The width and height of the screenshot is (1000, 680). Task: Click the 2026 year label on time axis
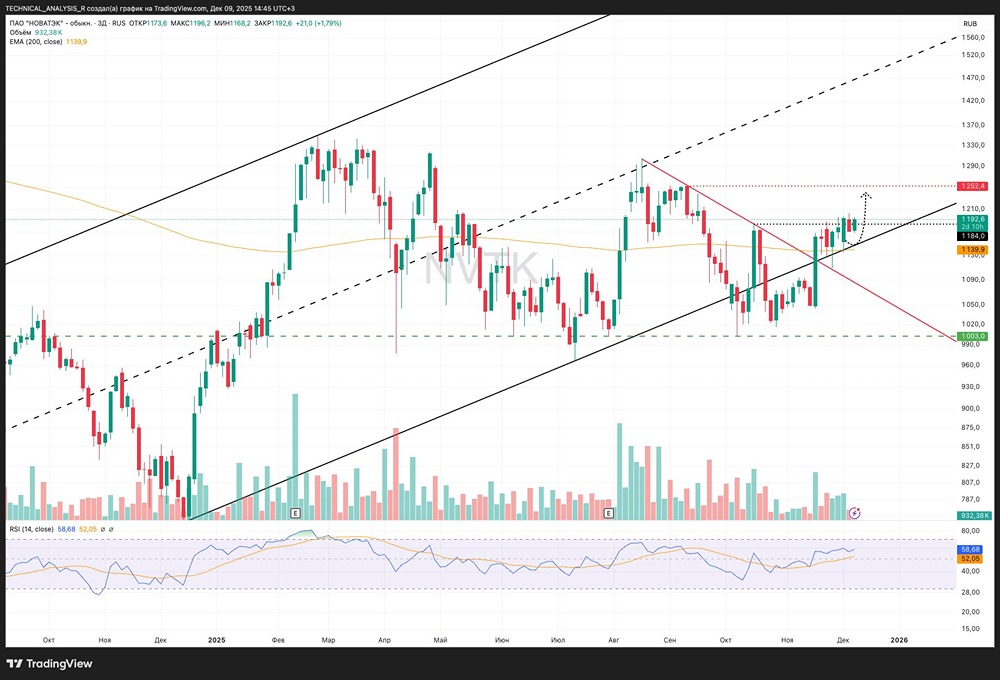click(899, 637)
